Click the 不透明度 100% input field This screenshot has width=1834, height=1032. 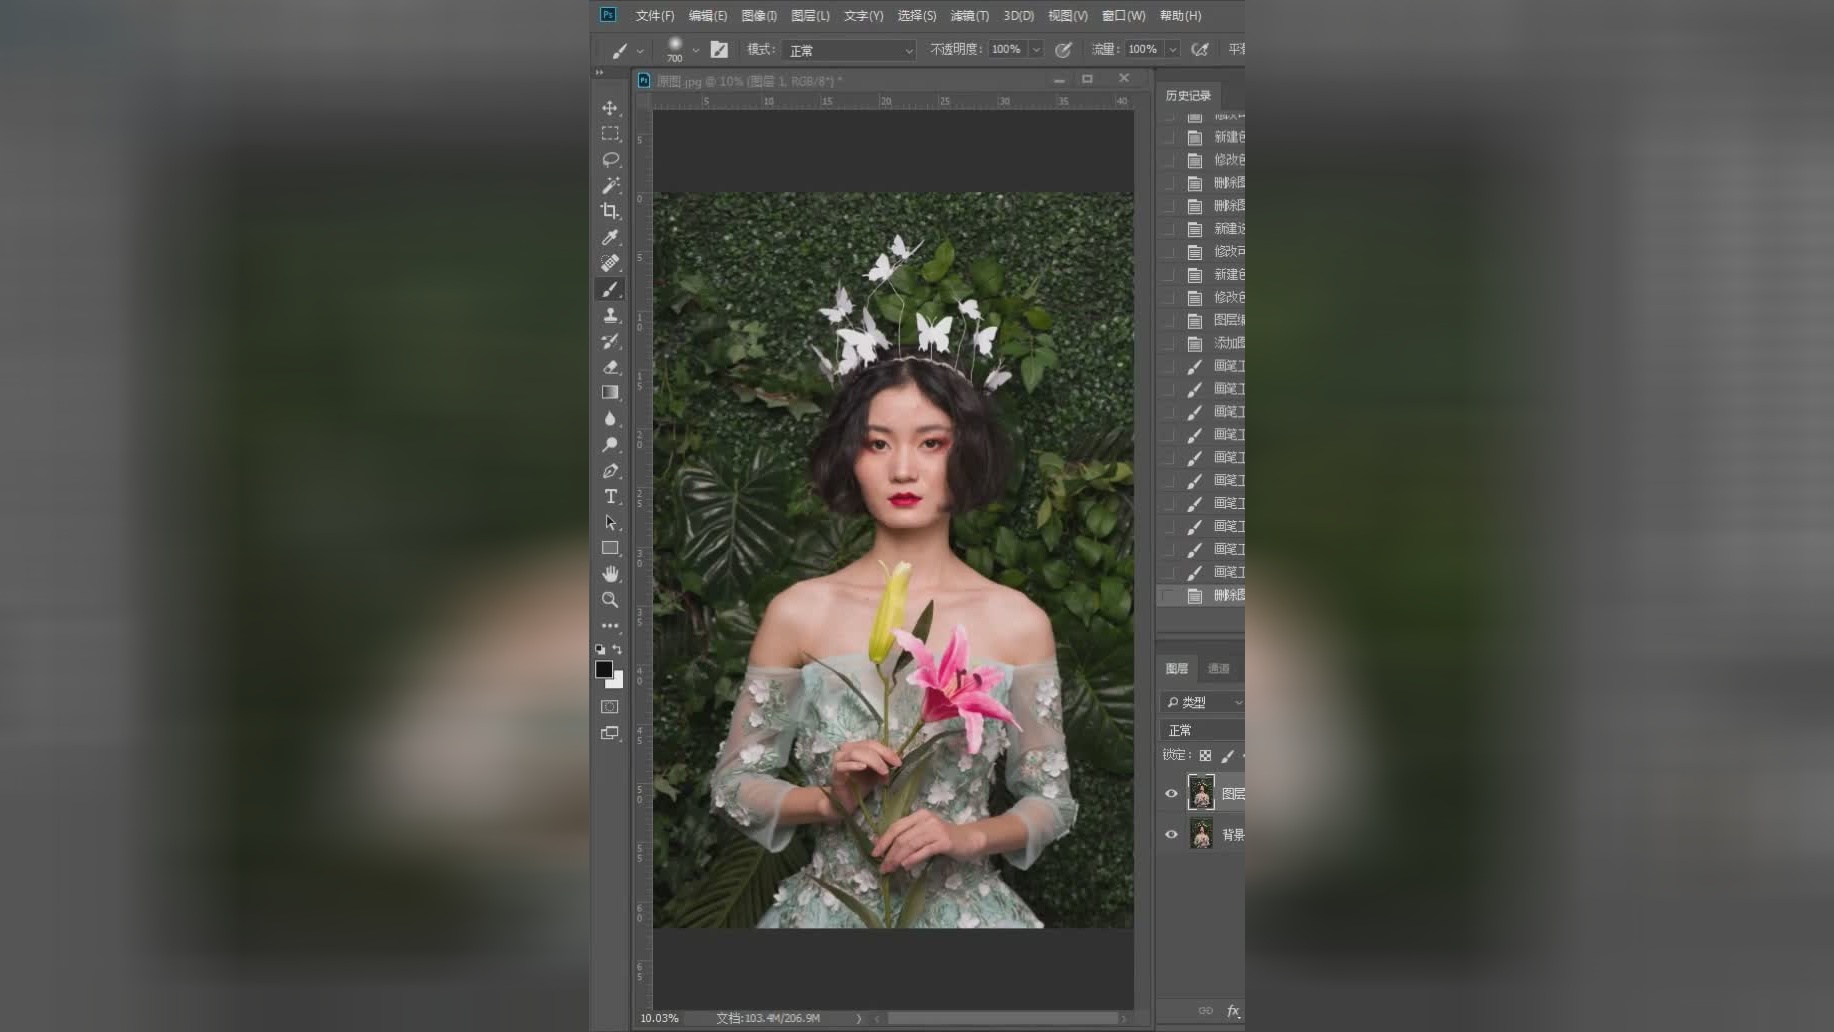(1007, 49)
